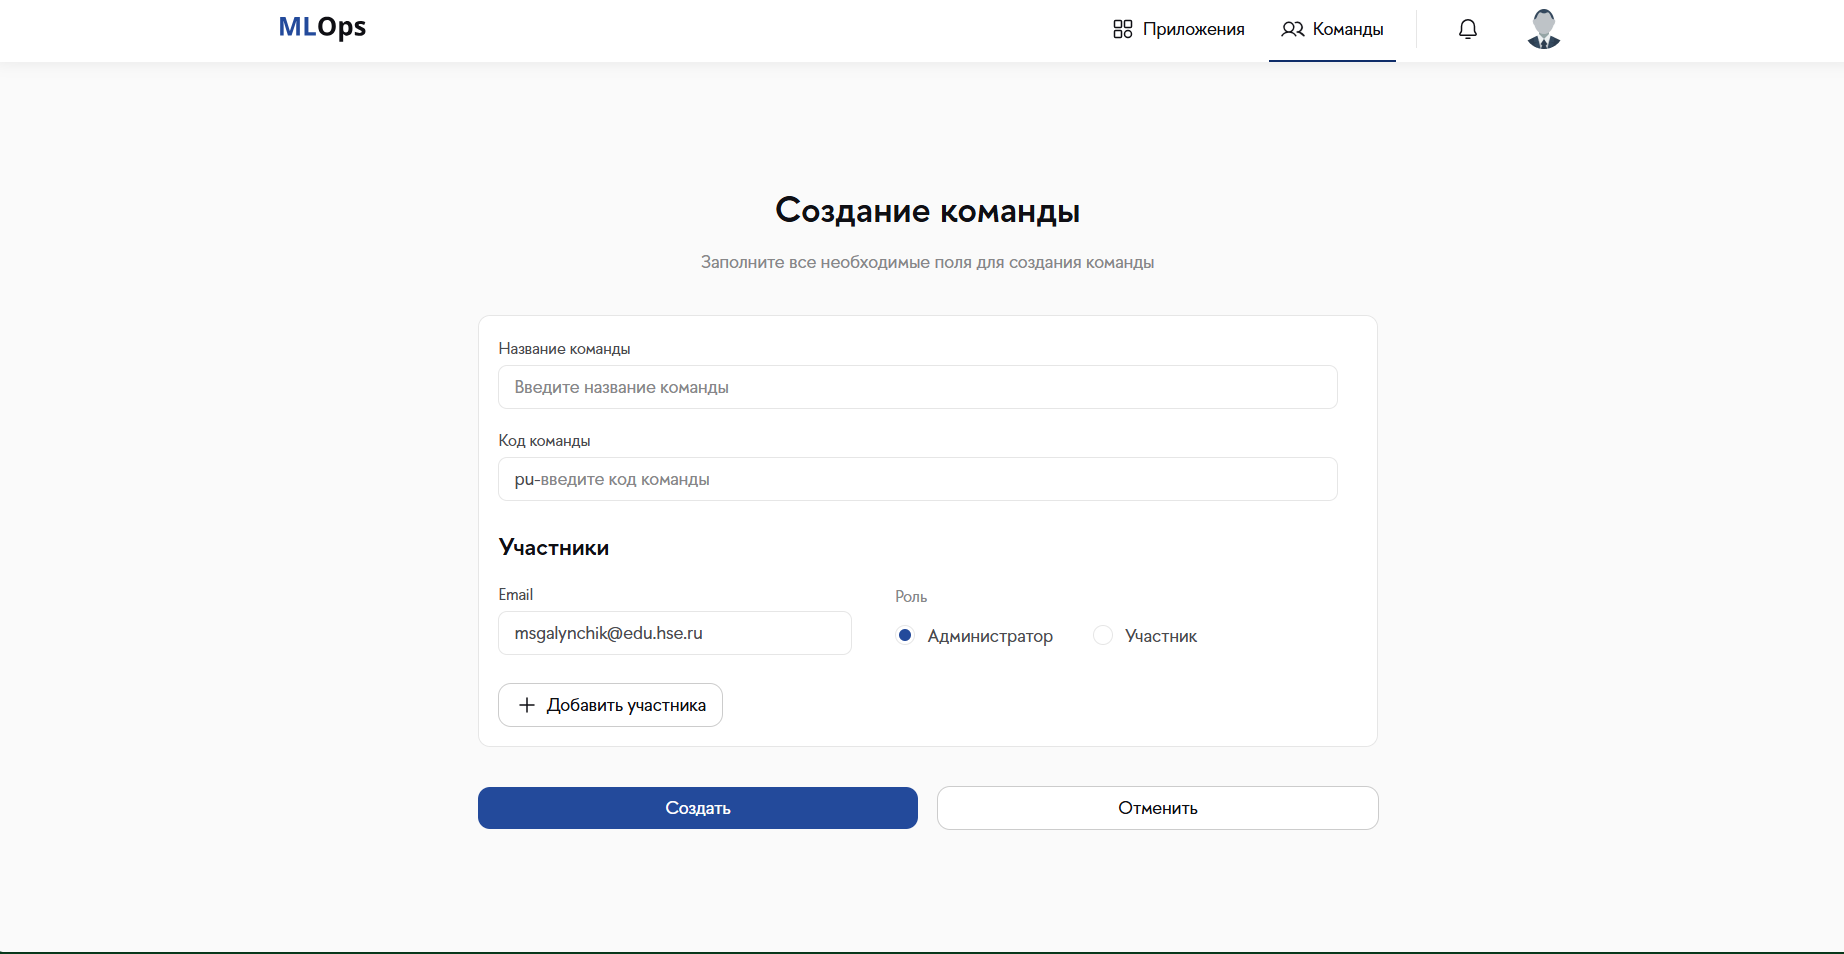Navigate to Приложения in the top menu
1844x954 pixels.
1194,29
